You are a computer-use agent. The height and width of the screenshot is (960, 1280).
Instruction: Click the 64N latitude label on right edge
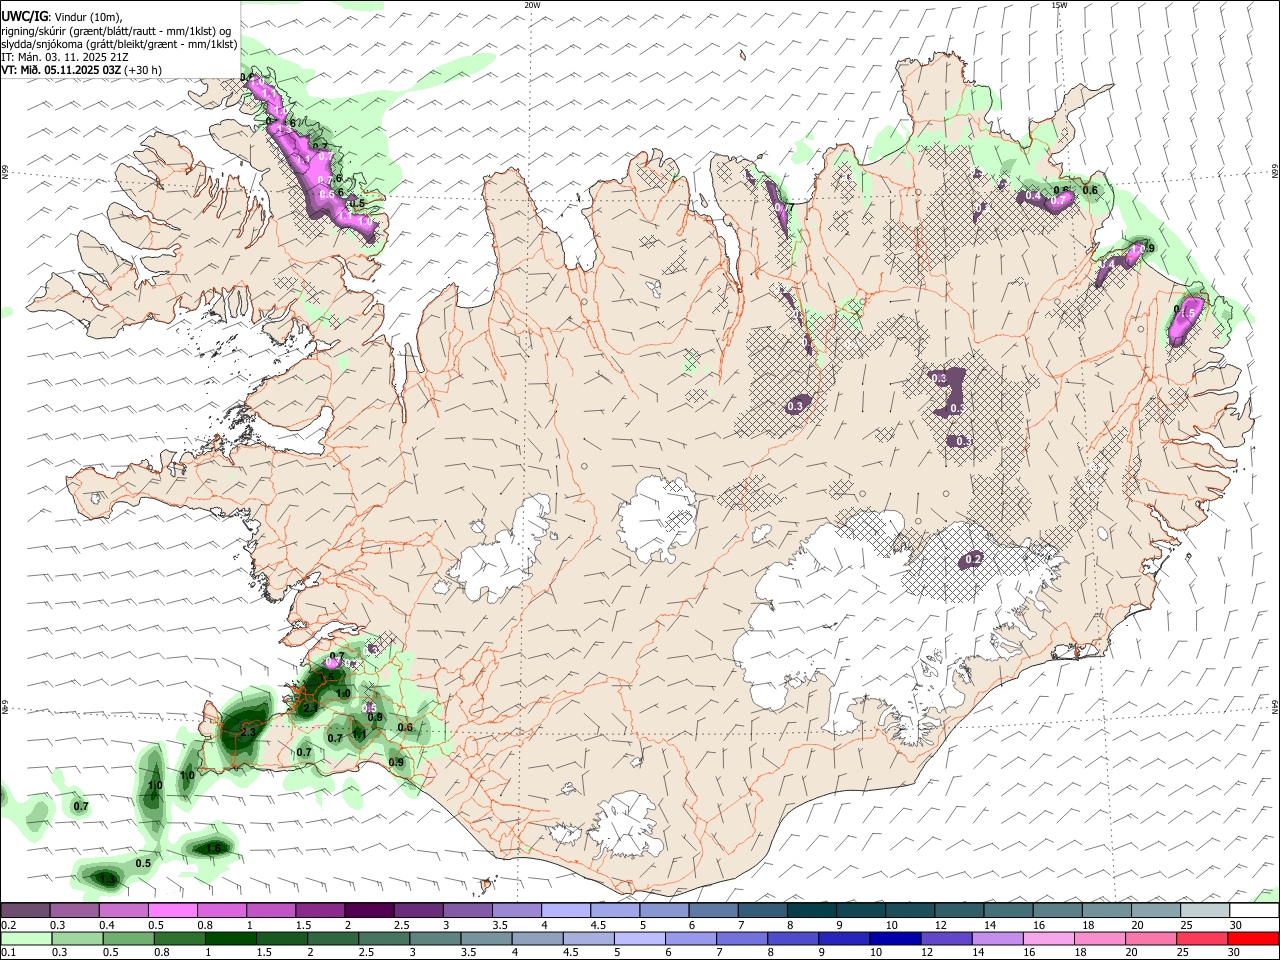click(x=1275, y=706)
